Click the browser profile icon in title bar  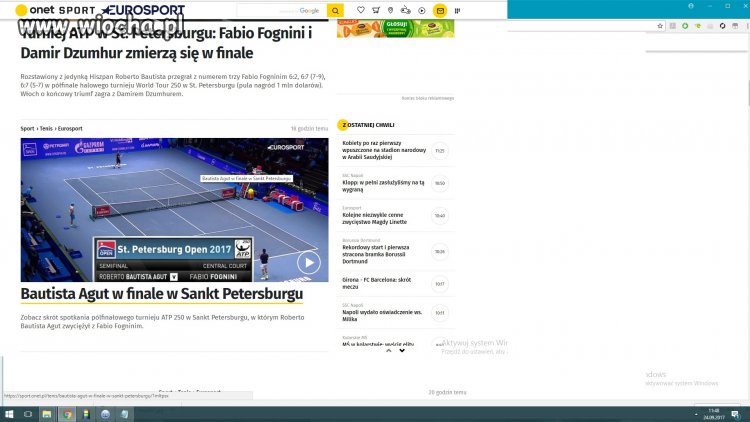[x=691, y=6]
